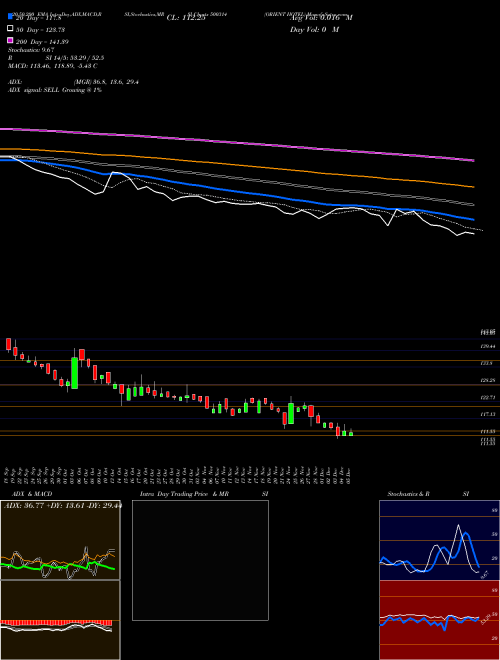Select the 'ADX: 36.77 +DY: 13.61 -DY: 29.44' header
500x660 pixels.
point(63,506)
